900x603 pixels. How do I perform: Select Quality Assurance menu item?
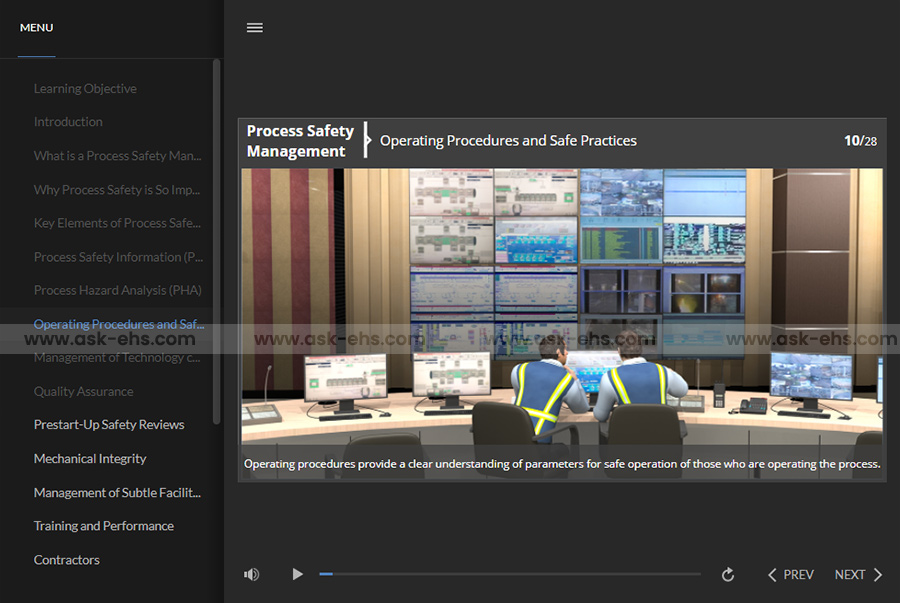83,391
